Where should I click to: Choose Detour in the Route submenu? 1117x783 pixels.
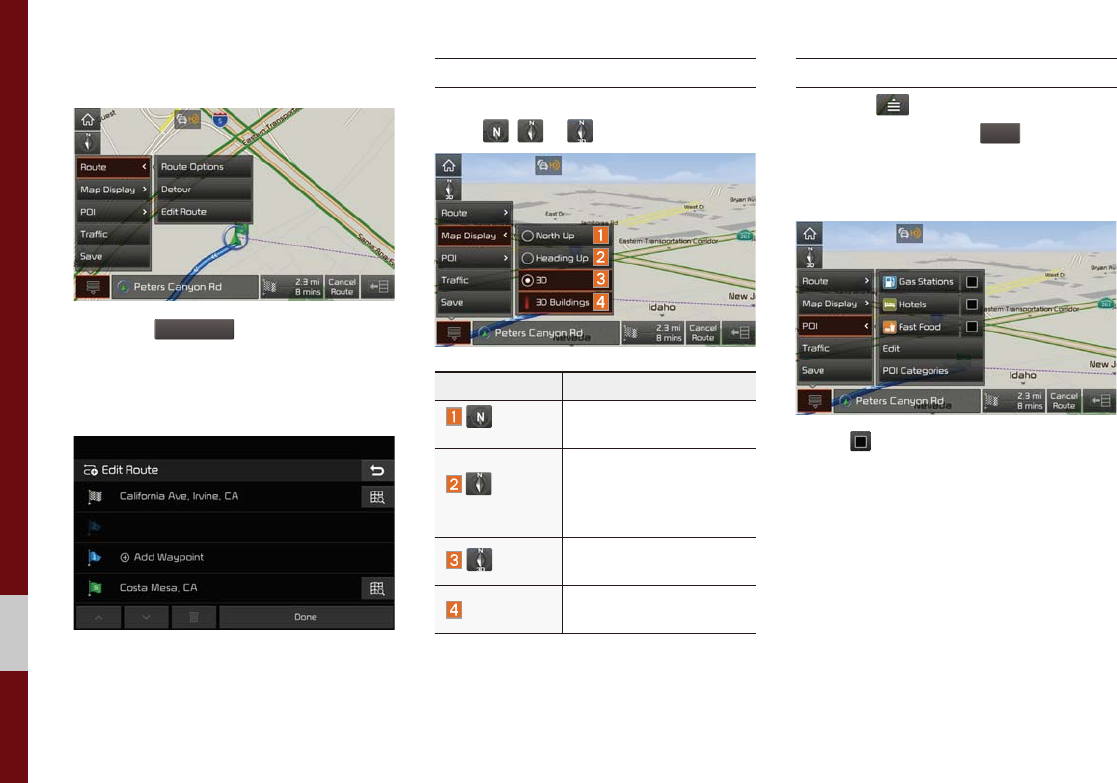[x=204, y=190]
